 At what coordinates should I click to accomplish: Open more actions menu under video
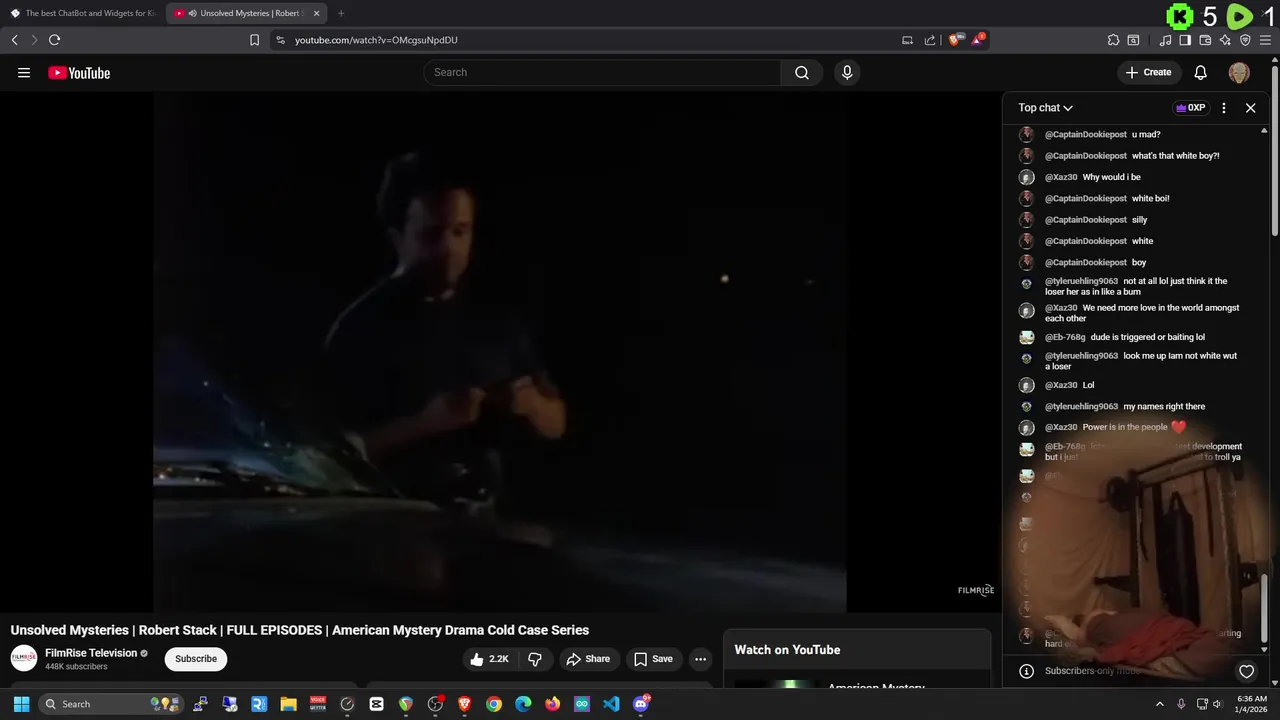point(700,659)
